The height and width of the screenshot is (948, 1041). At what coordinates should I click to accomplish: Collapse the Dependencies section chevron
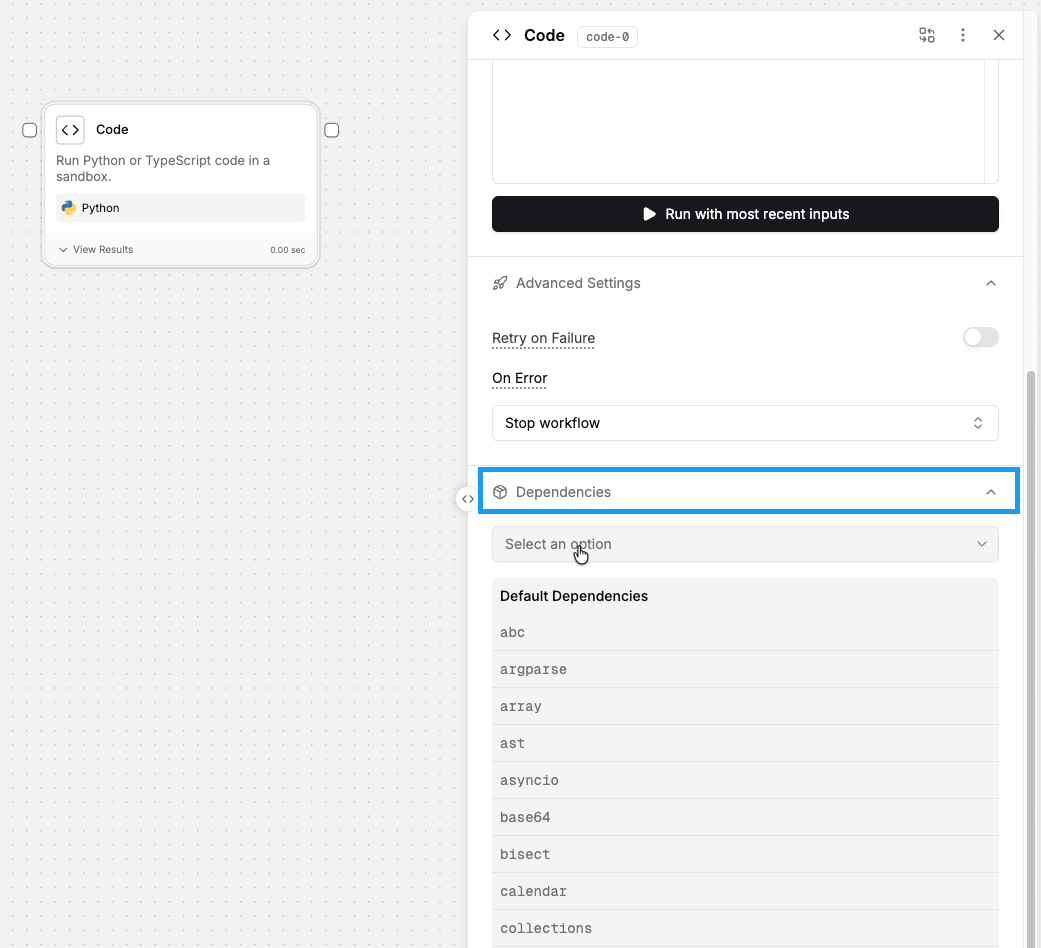(991, 492)
